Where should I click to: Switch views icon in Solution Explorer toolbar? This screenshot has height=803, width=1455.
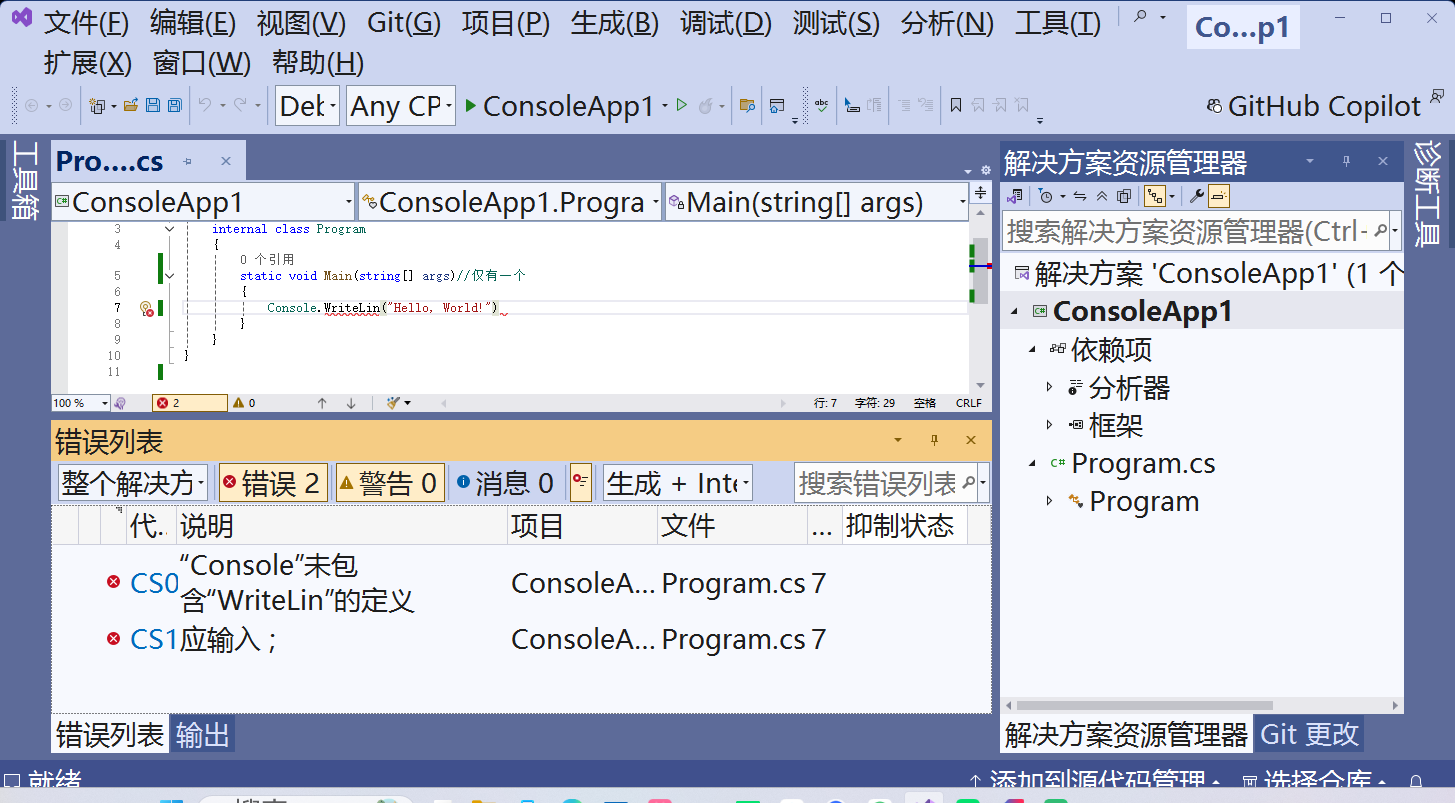[1016, 196]
